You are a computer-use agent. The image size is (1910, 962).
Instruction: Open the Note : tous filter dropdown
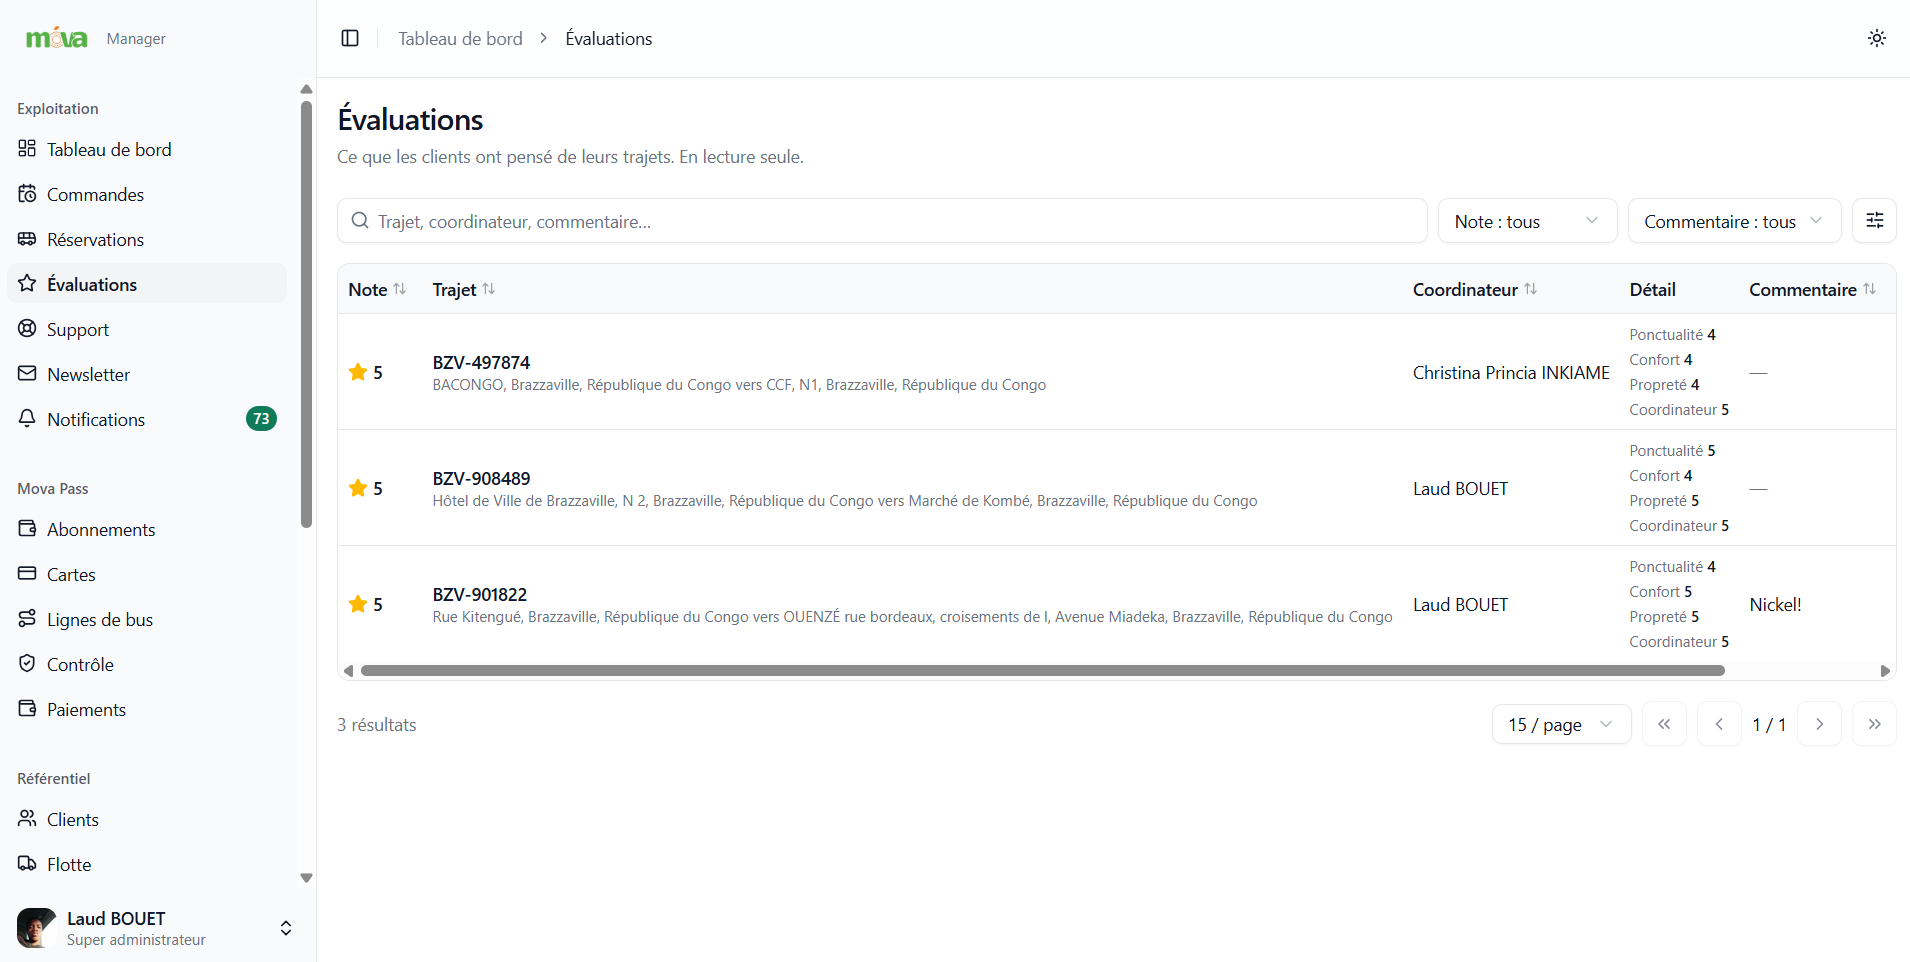(1527, 221)
